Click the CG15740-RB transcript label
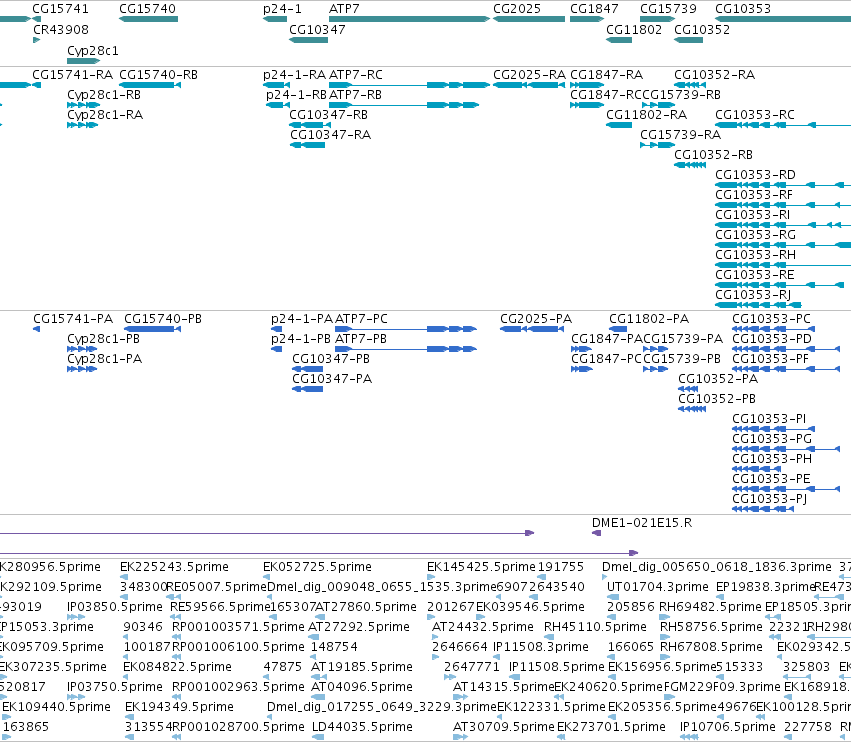 tap(158, 74)
